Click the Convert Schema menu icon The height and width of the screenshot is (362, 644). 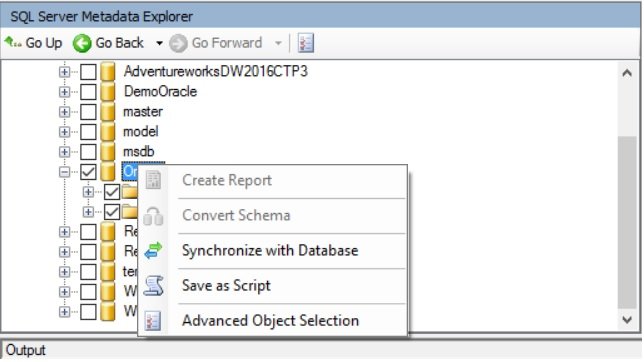click(x=153, y=216)
